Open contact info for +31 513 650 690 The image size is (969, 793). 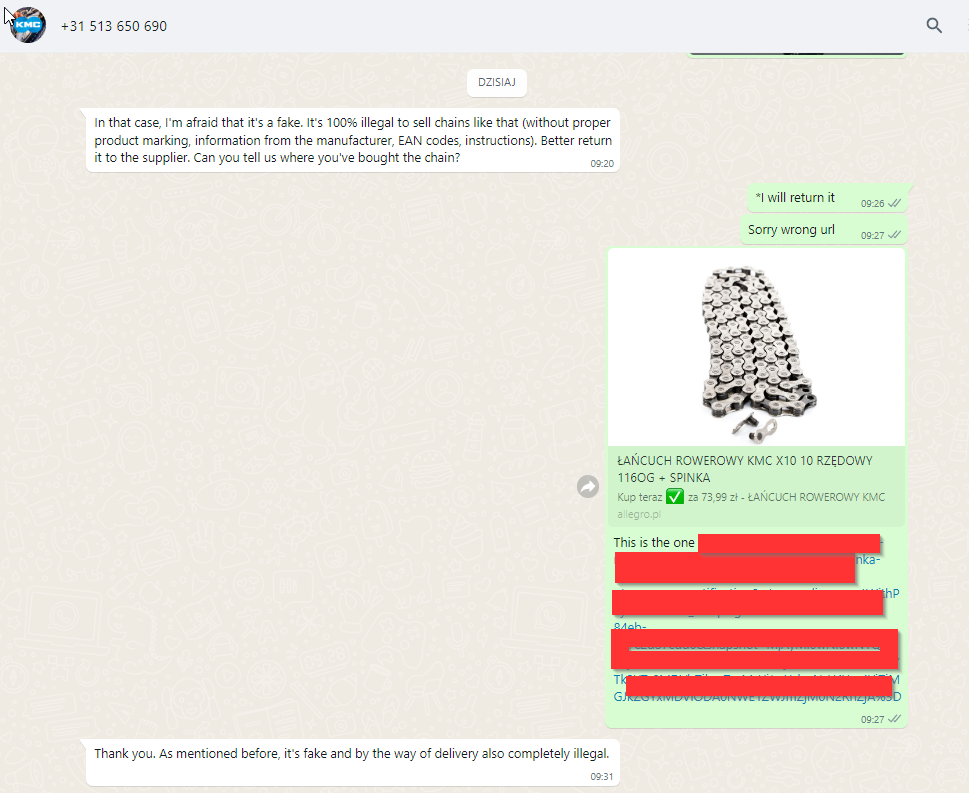tap(114, 26)
